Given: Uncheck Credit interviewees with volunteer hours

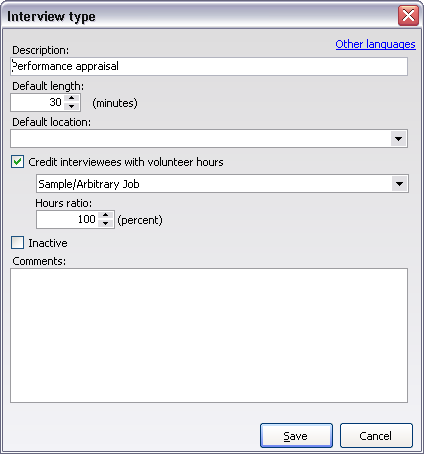Looking at the screenshot, I should pyautogui.click(x=17, y=162).
